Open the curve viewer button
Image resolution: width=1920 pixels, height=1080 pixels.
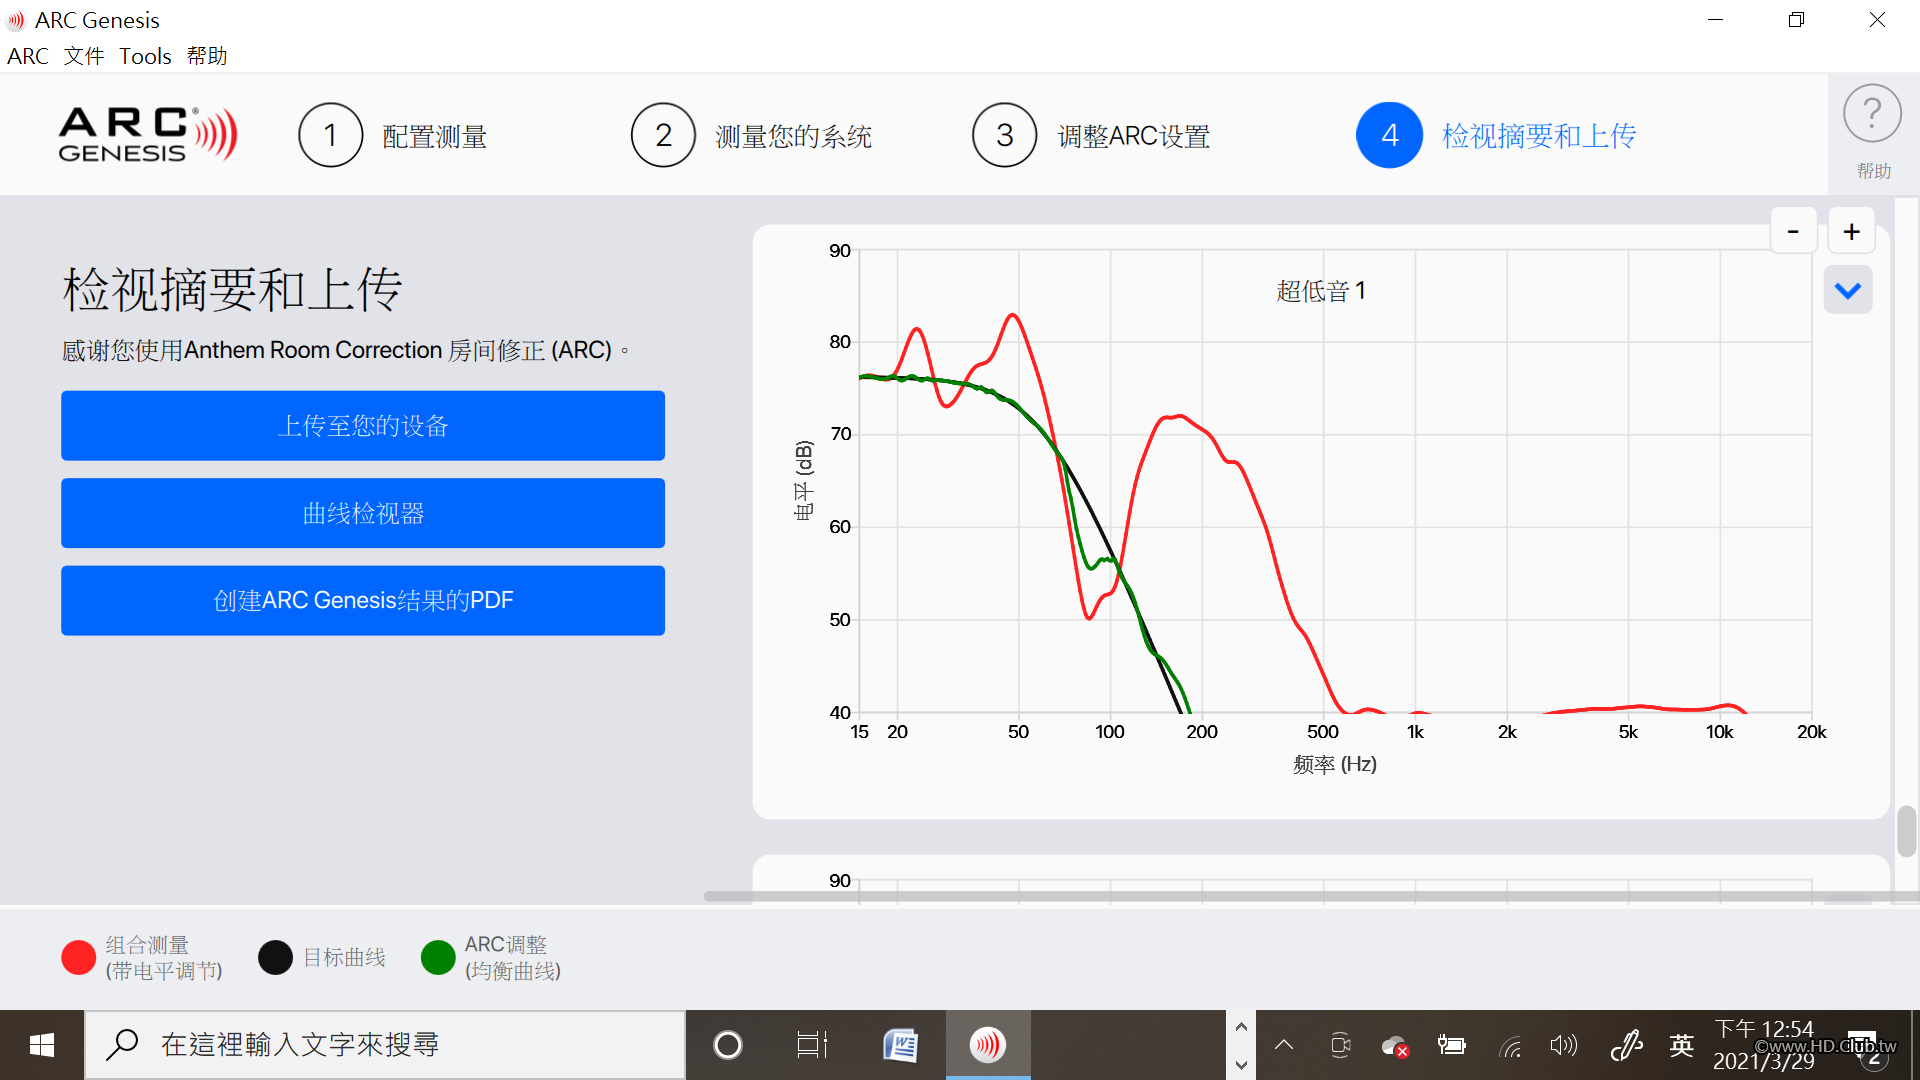click(x=362, y=513)
